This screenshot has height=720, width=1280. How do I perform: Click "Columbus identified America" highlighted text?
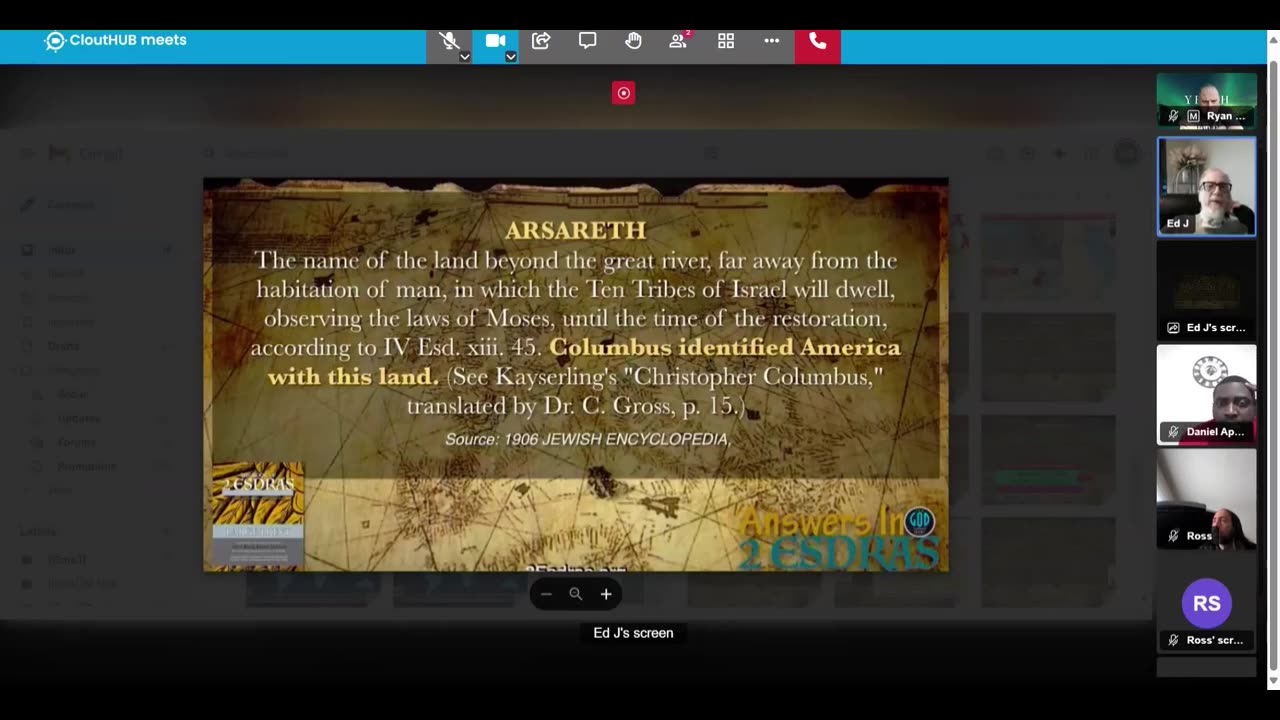pos(725,347)
